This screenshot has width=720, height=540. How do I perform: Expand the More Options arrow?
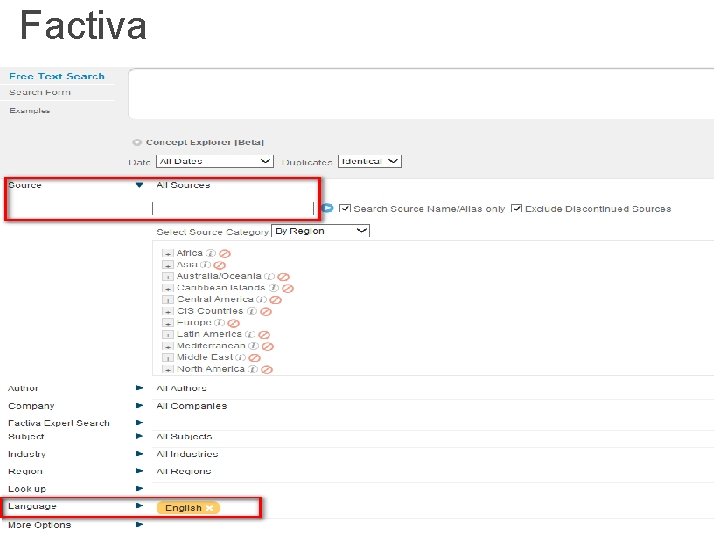click(140, 524)
